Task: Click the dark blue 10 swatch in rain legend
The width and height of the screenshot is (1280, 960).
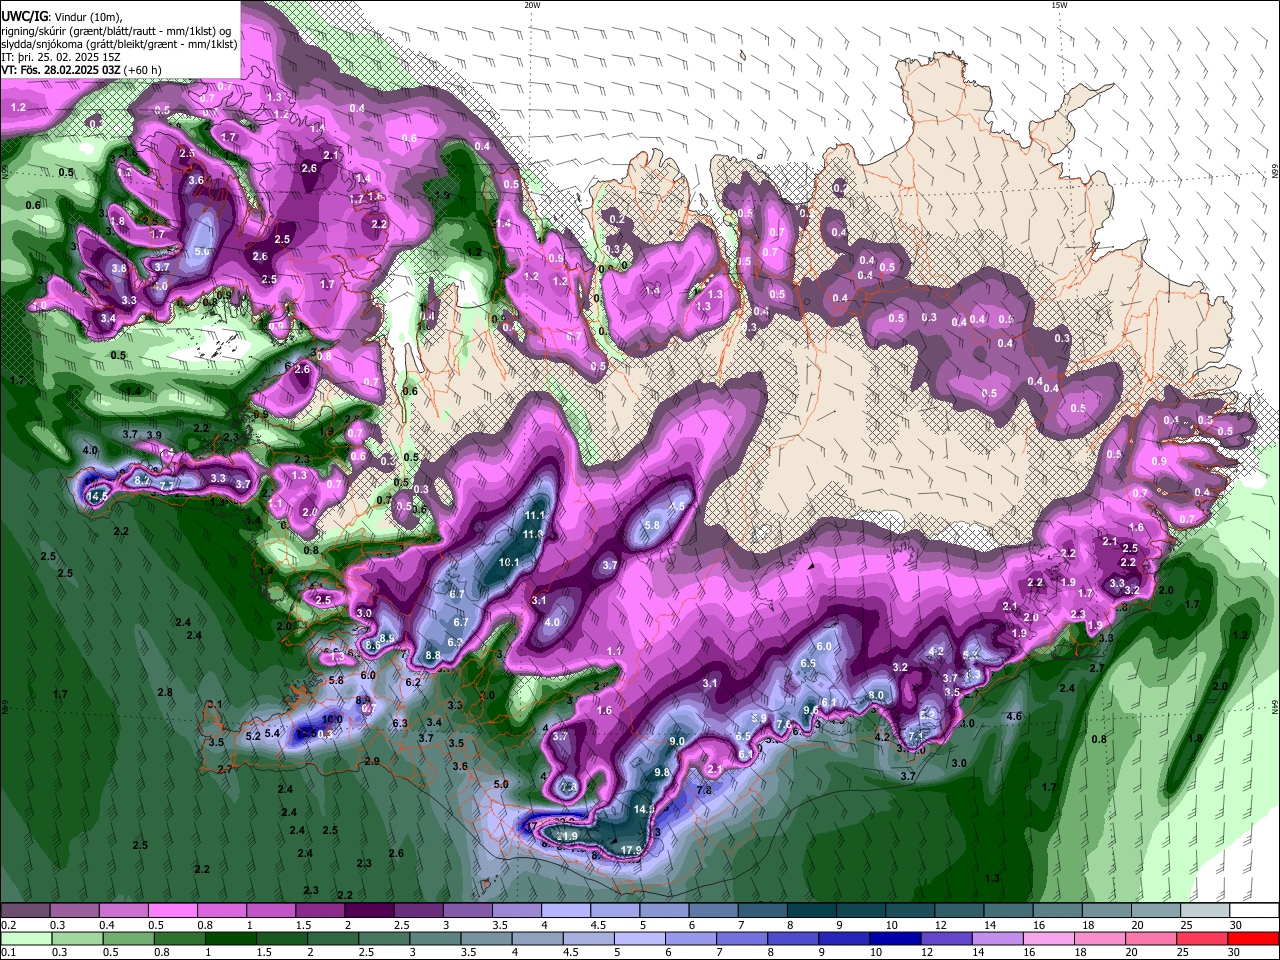Action: pos(895,939)
